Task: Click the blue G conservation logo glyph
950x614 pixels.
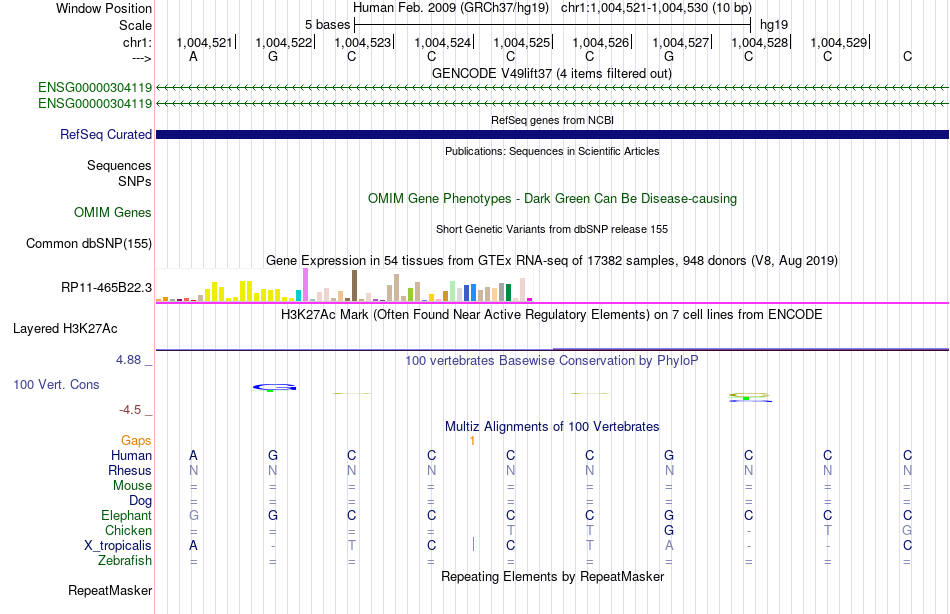Action: click(x=274, y=387)
